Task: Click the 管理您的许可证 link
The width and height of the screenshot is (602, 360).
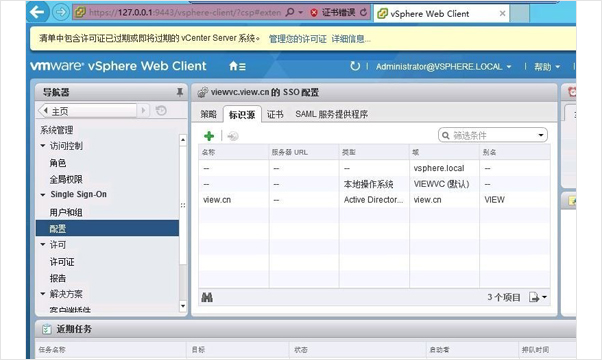Action: (298, 39)
